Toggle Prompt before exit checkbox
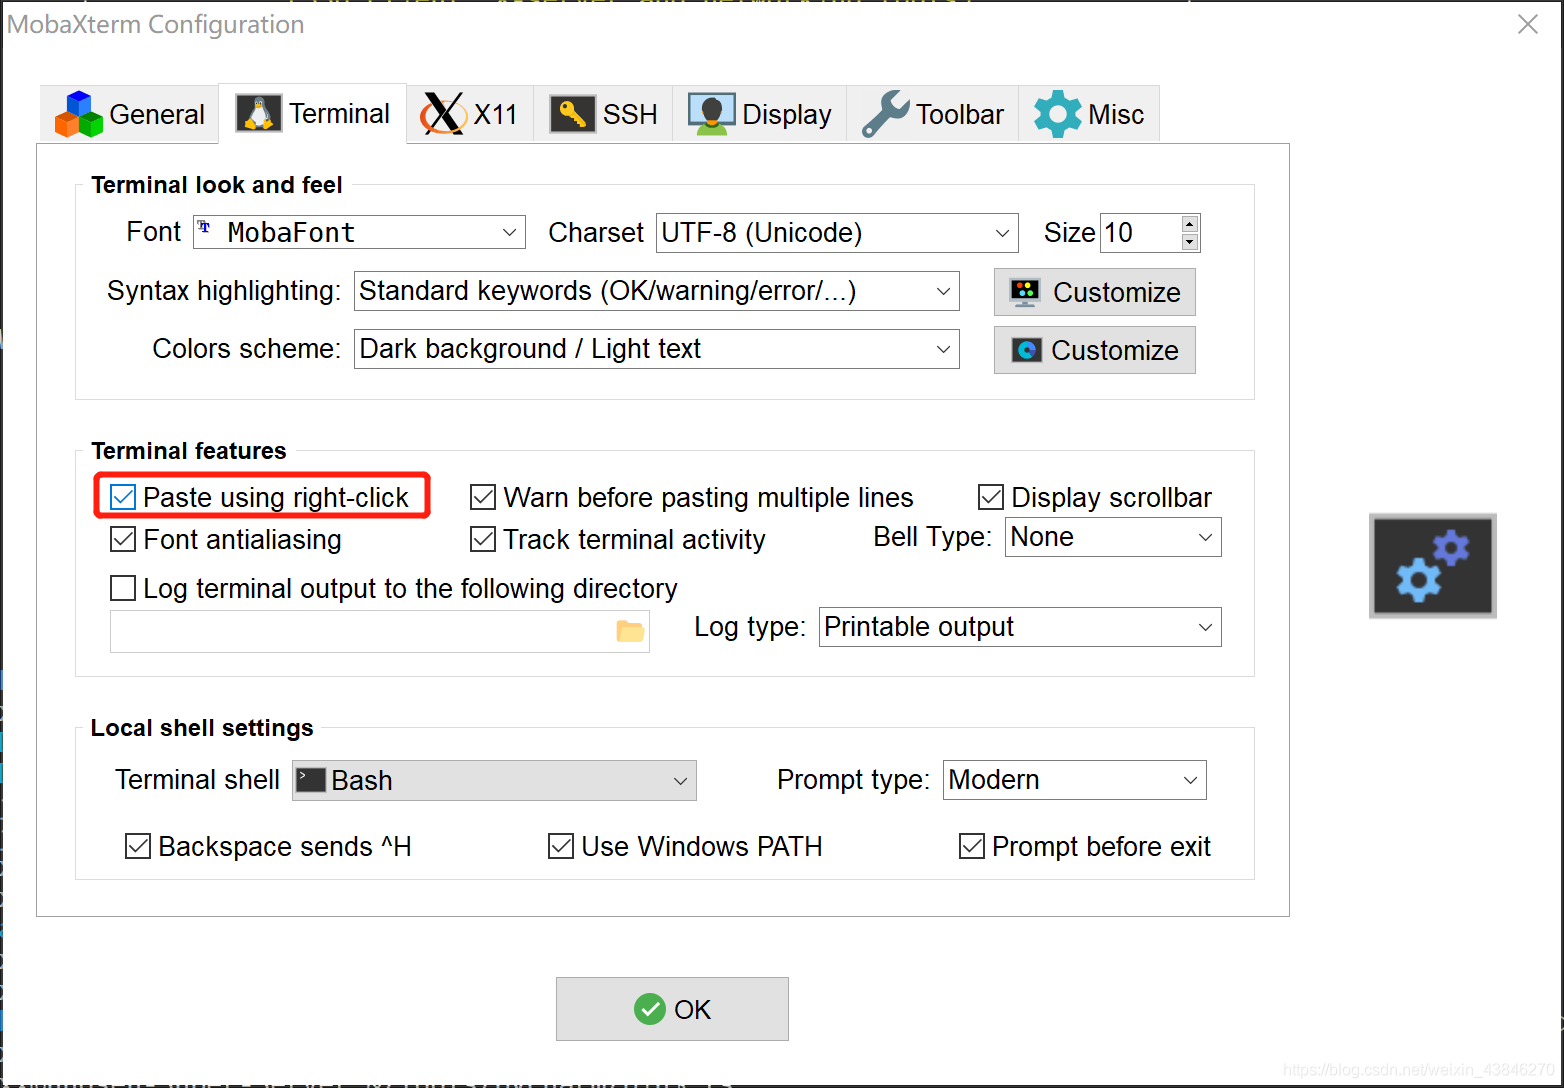 click(x=972, y=846)
